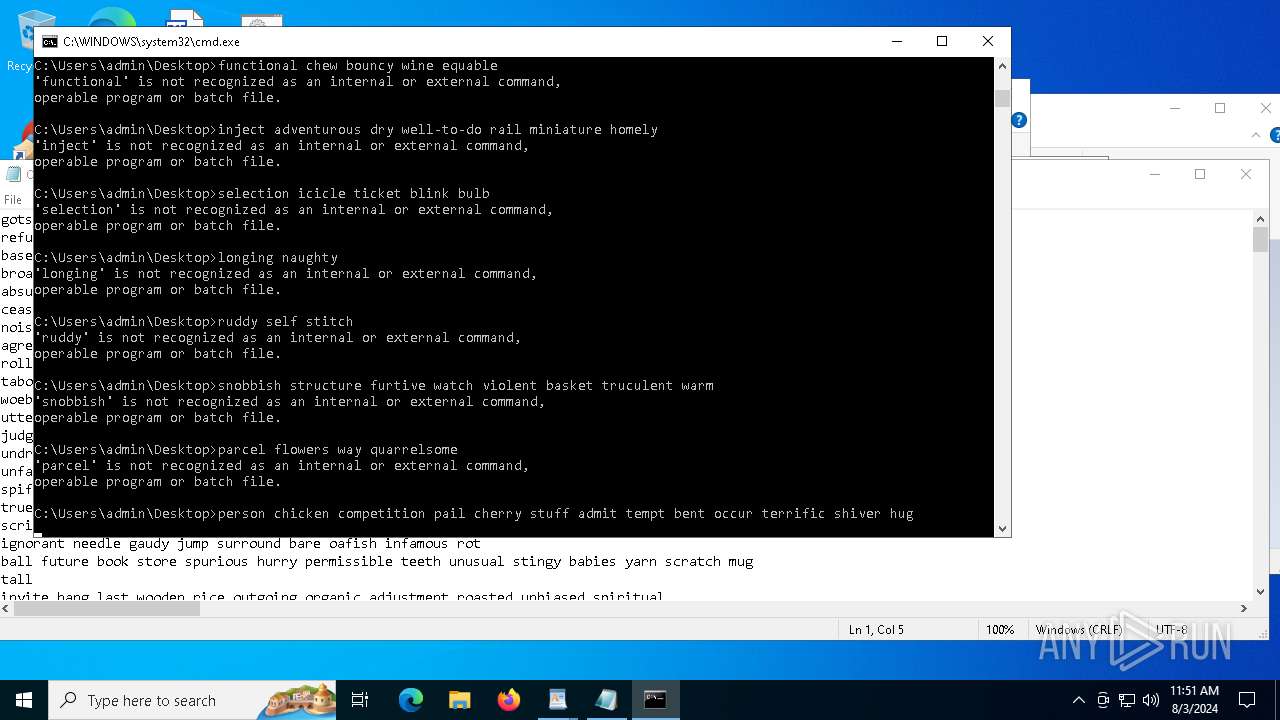Click Notepad's horizontal scrollbar right arrow
The width and height of the screenshot is (1280, 720).
[x=1244, y=608]
